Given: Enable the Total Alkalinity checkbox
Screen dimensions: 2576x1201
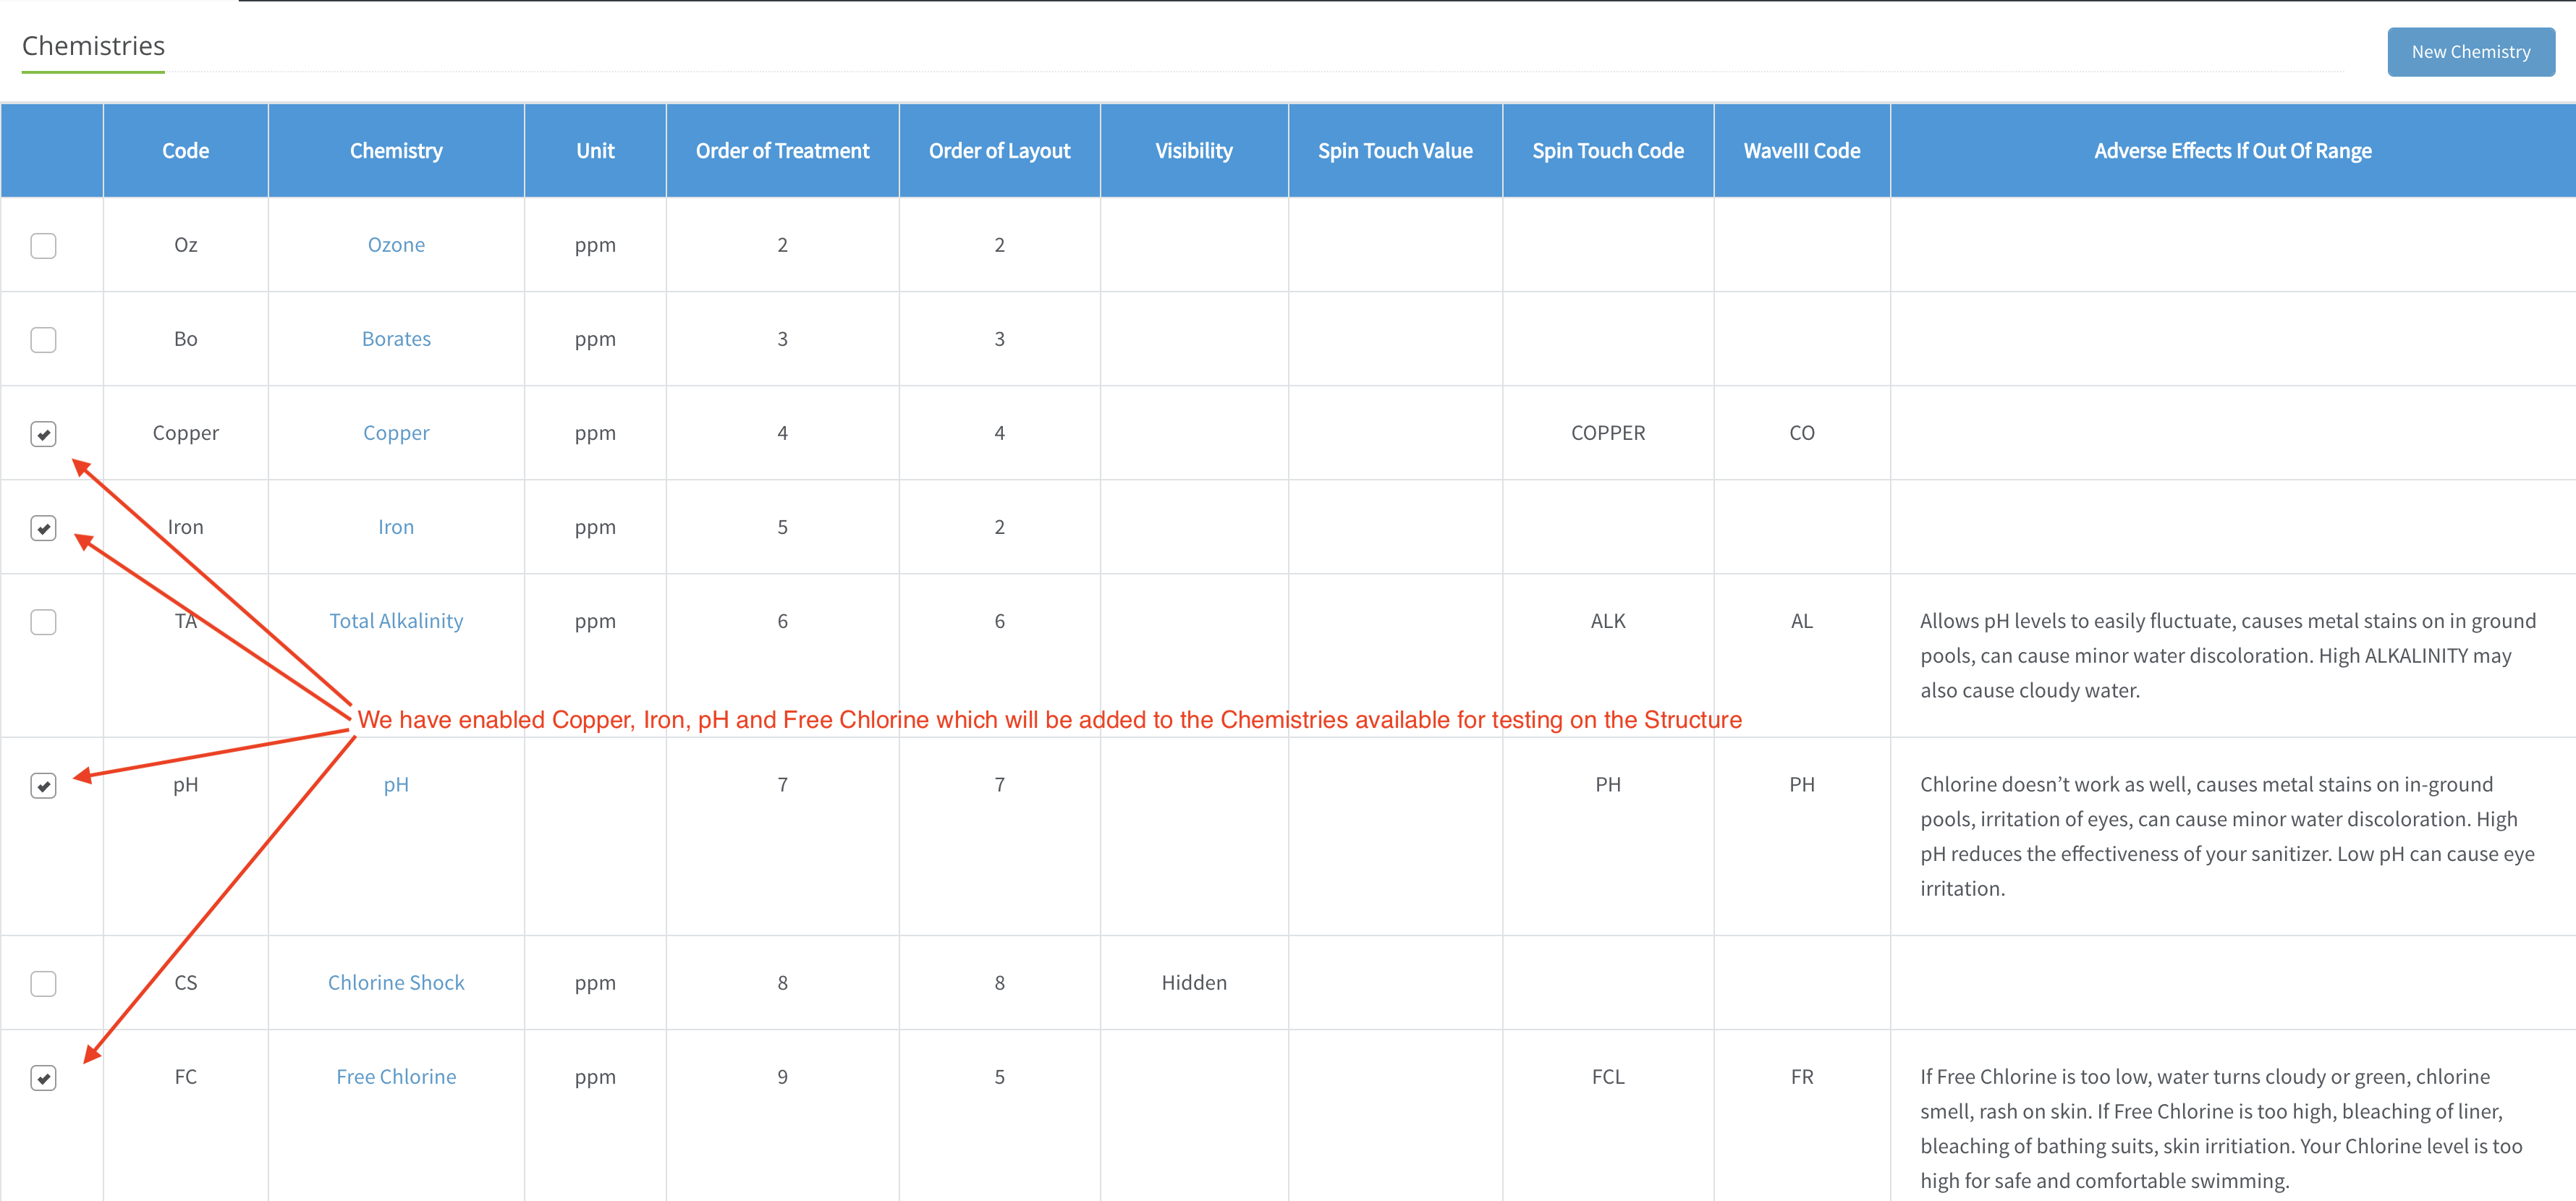Looking at the screenshot, I should [43, 621].
